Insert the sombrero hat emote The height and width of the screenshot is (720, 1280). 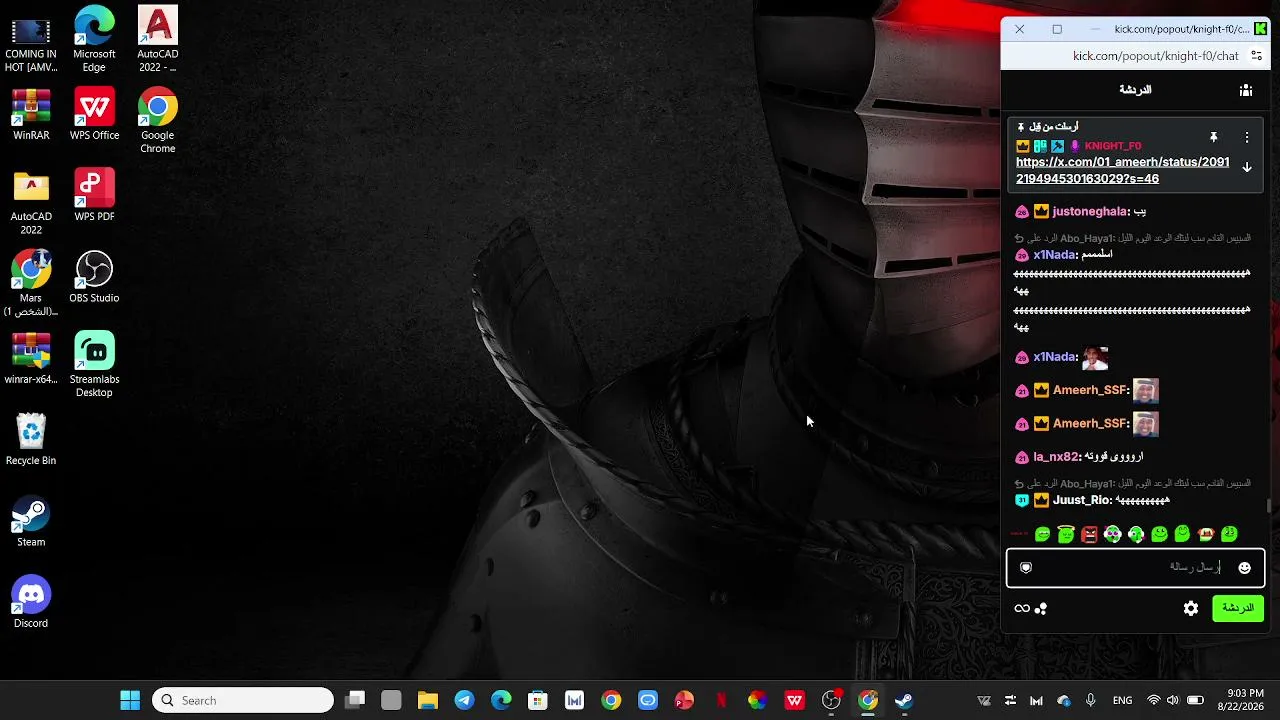(1206, 535)
